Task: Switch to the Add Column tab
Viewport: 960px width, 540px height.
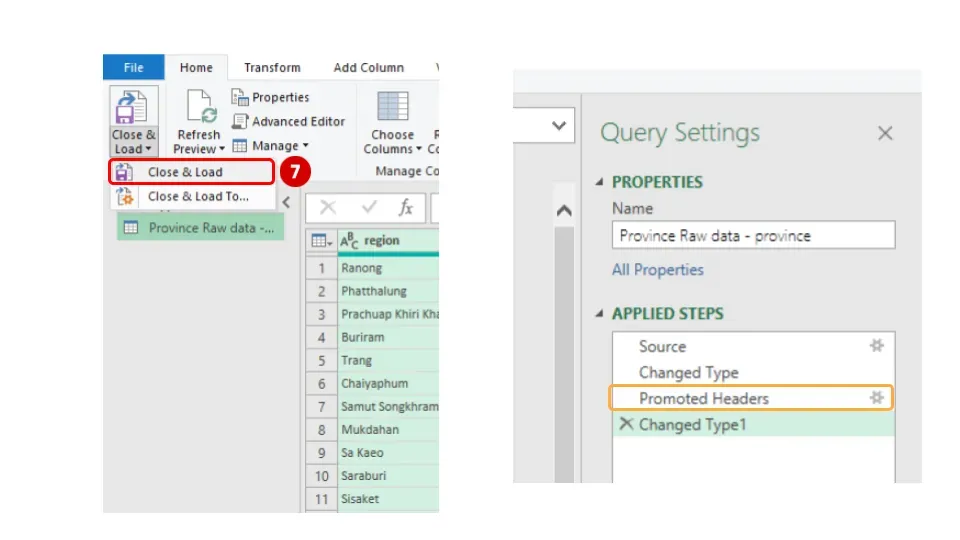Action: click(369, 67)
